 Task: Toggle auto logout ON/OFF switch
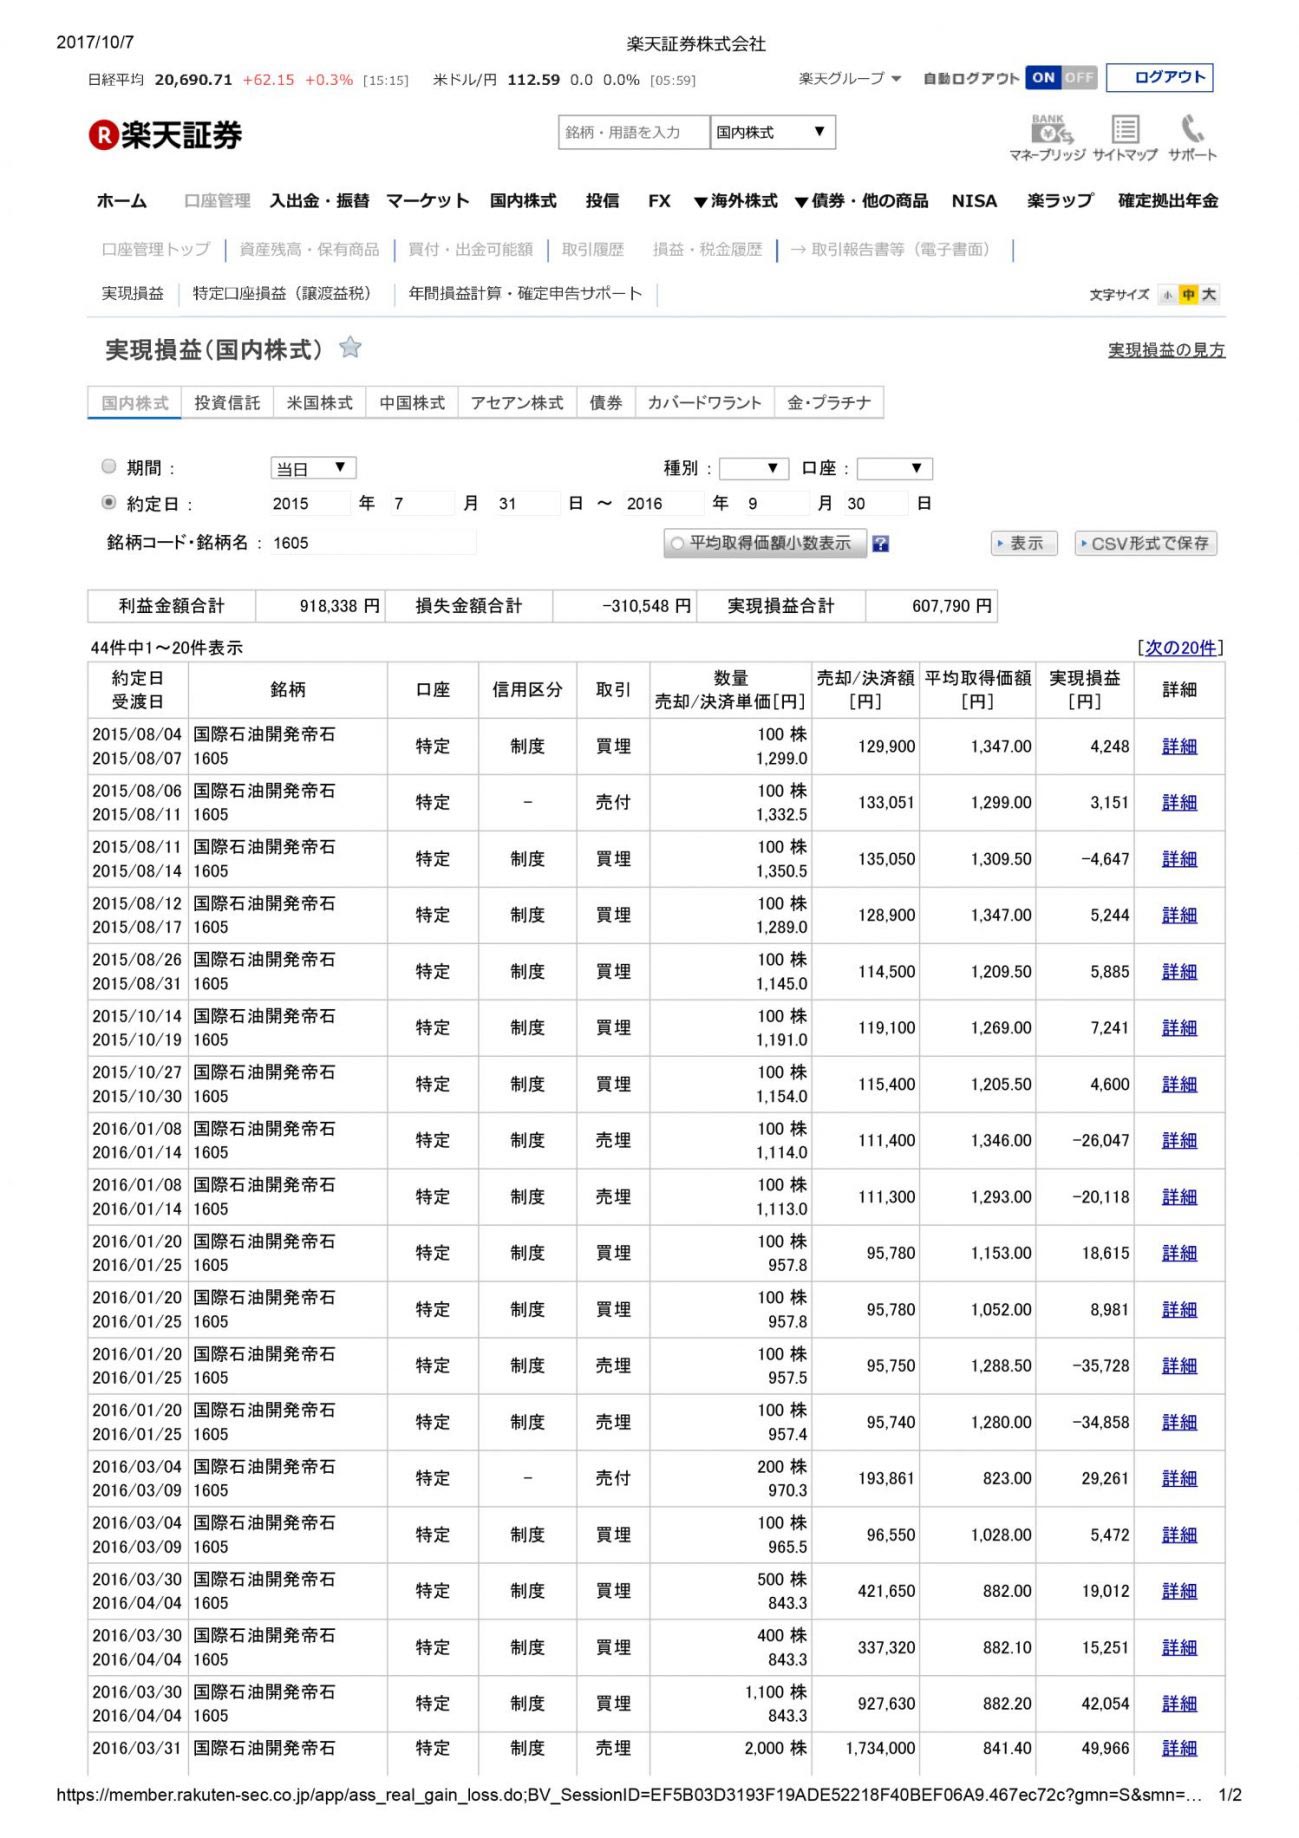point(1061,78)
